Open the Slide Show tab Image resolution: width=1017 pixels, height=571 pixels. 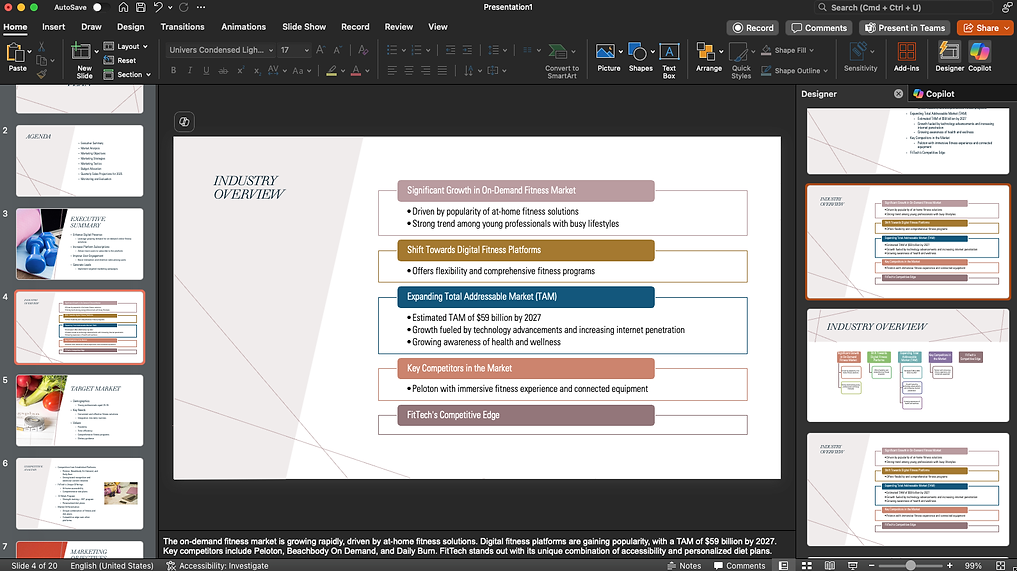tap(304, 27)
